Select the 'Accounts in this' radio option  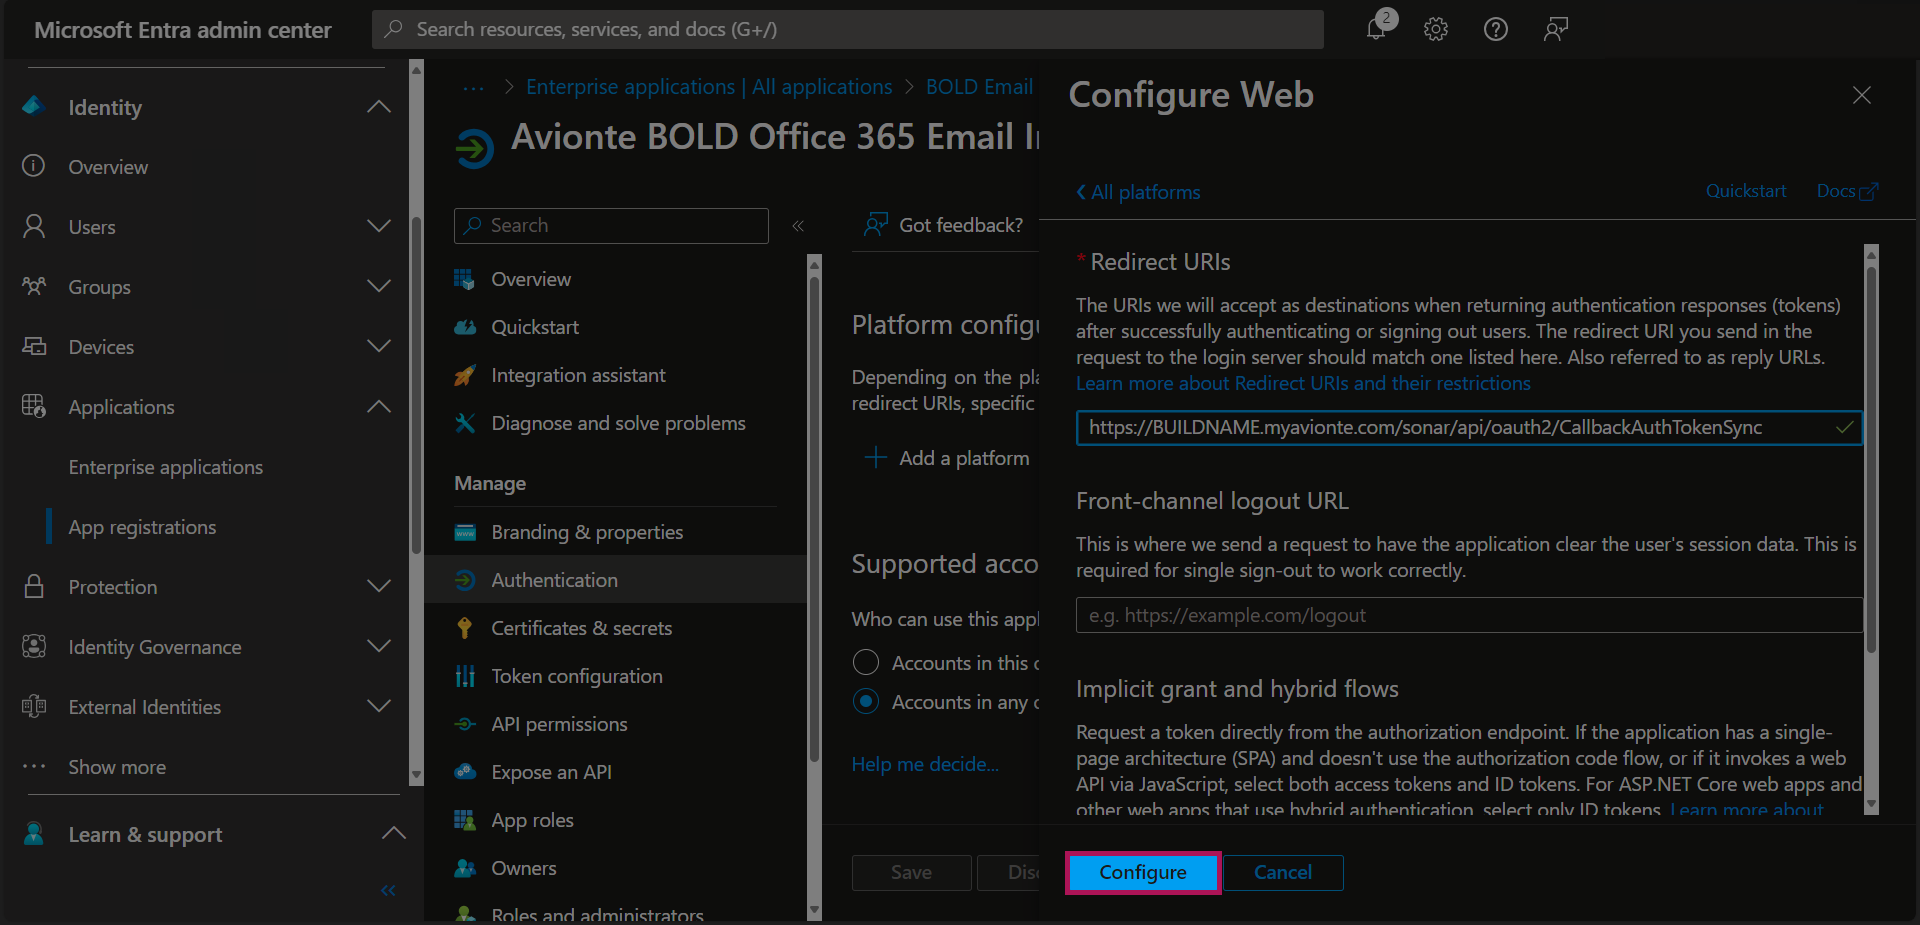[866, 663]
